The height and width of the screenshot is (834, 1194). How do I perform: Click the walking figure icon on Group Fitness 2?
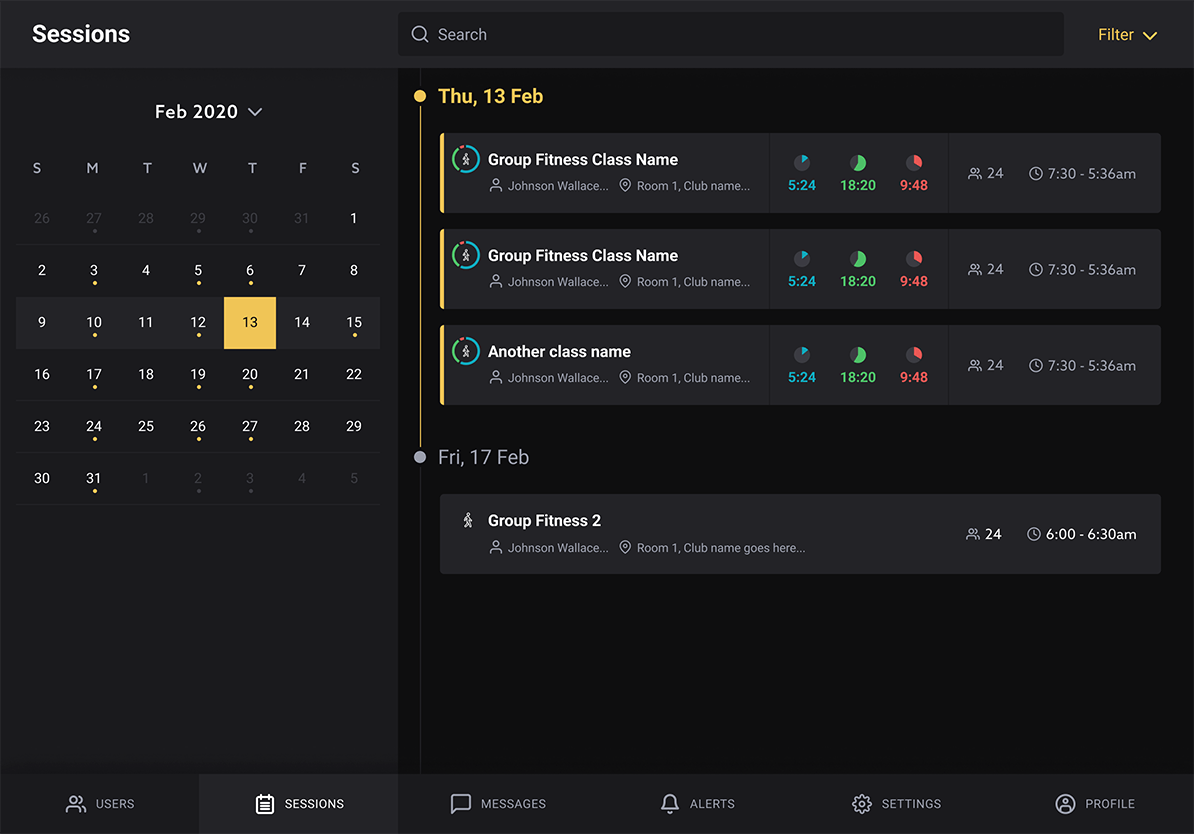(467, 520)
